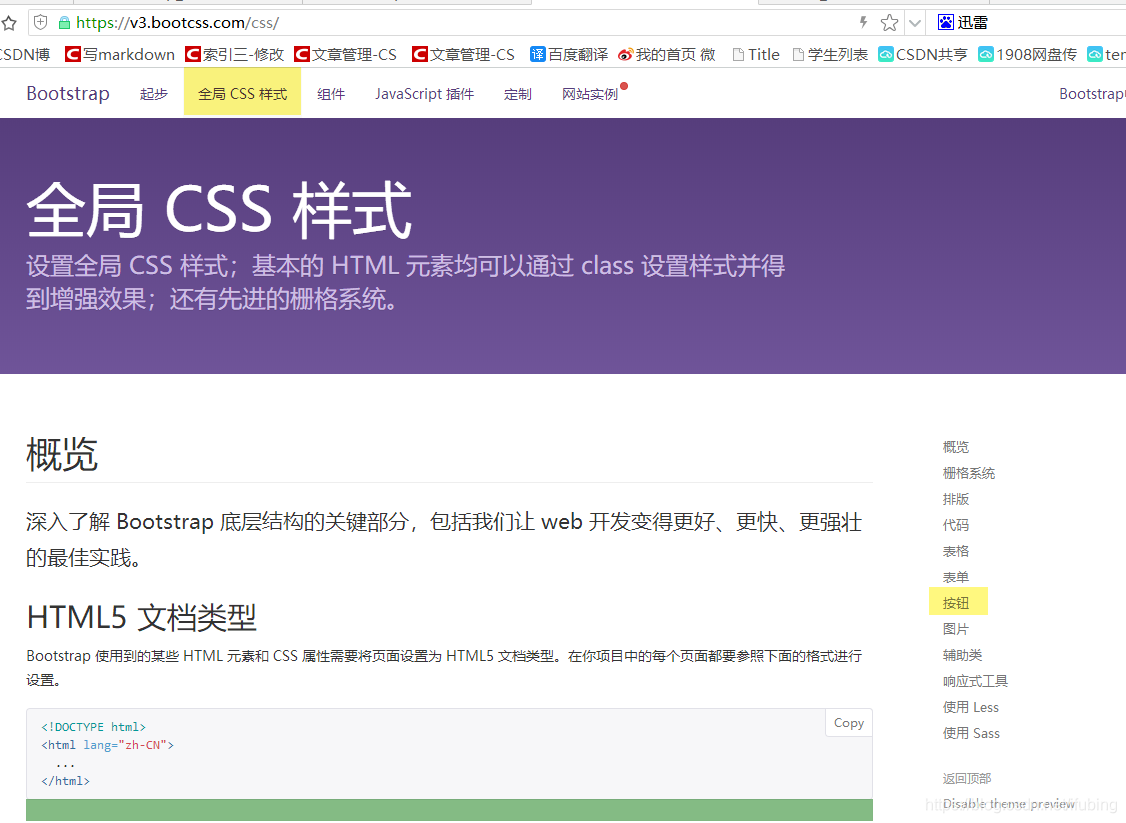Click the bookmark star beside the address bar

tap(9, 24)
